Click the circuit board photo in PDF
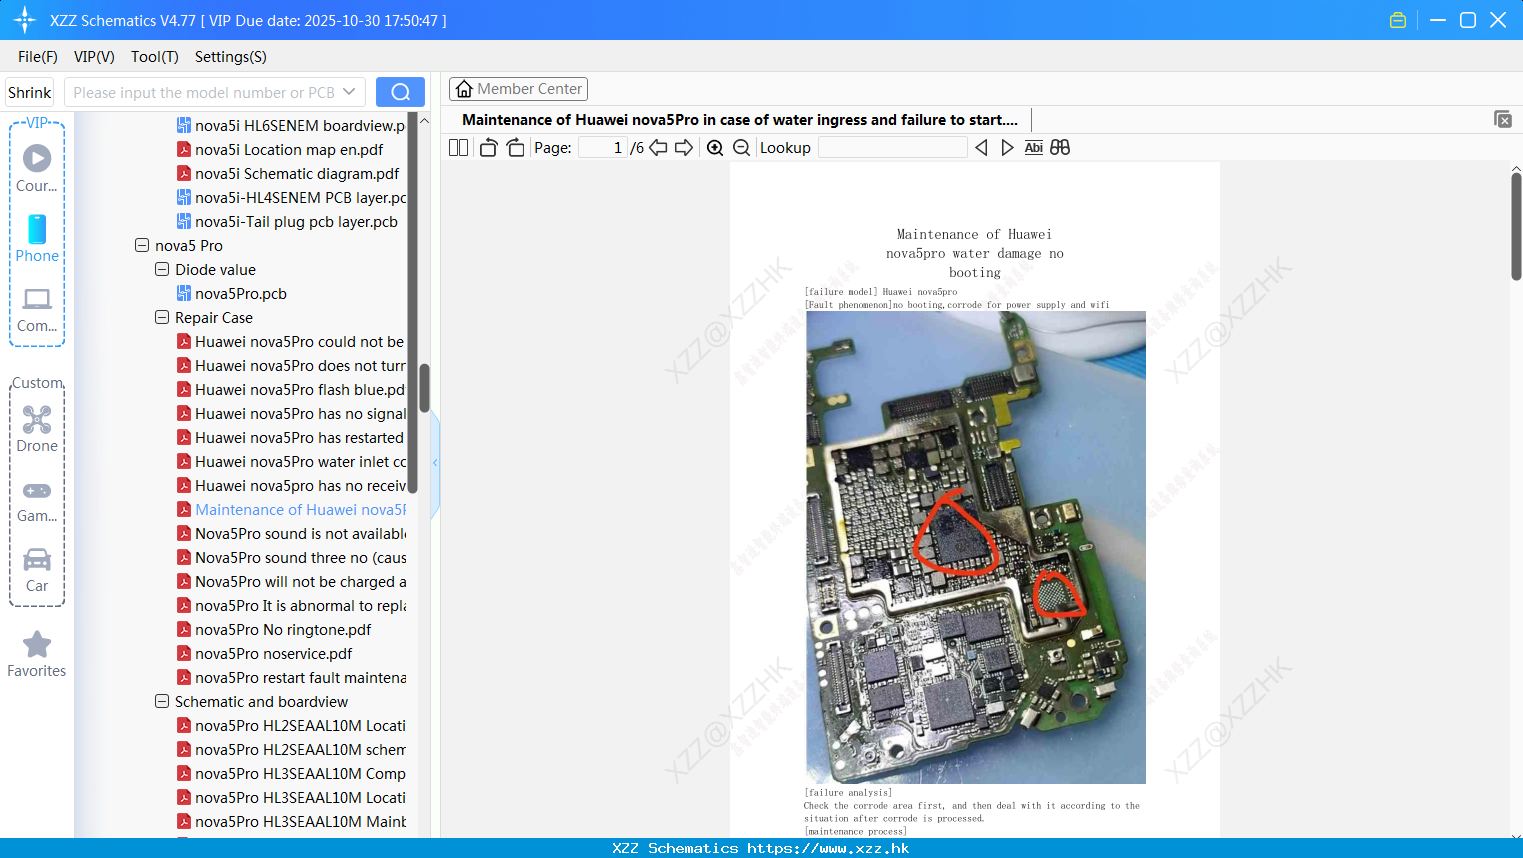 point(976,547)
